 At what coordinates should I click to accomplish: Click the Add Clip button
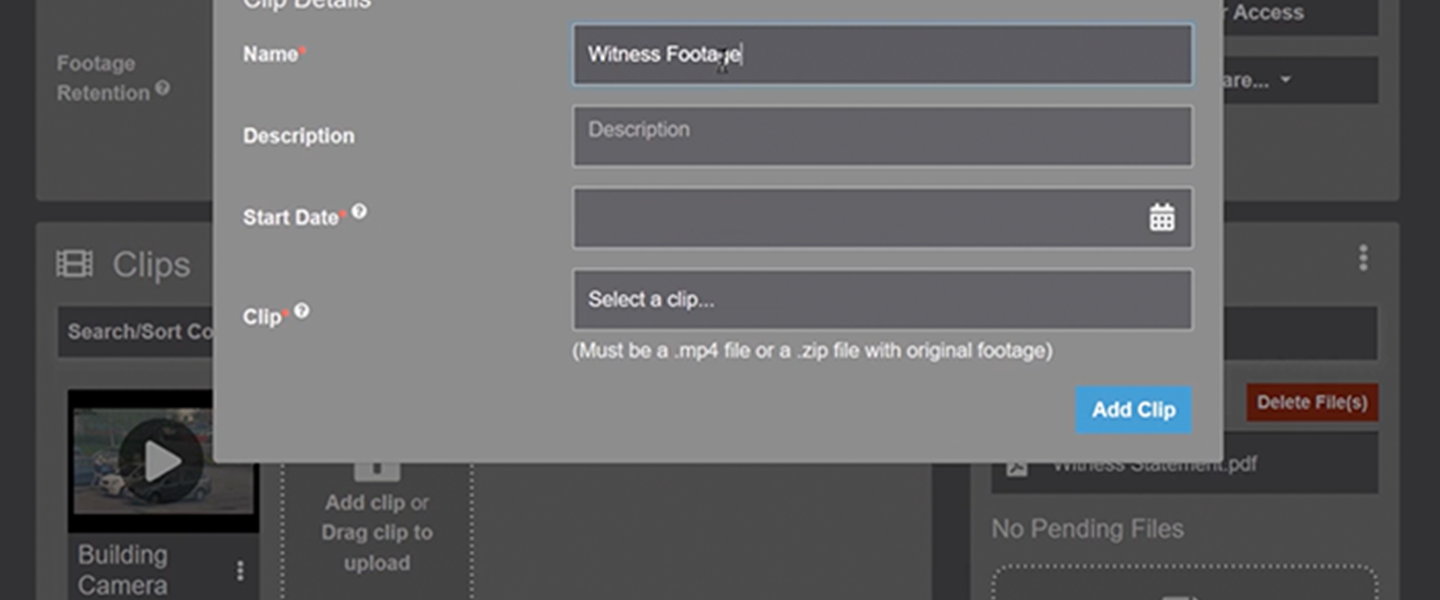click(x=1134, y=410)
